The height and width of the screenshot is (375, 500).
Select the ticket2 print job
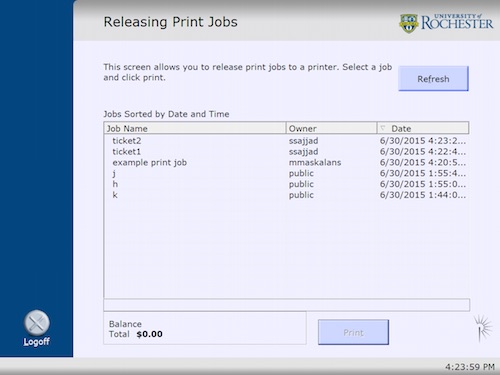coord(287,141)
